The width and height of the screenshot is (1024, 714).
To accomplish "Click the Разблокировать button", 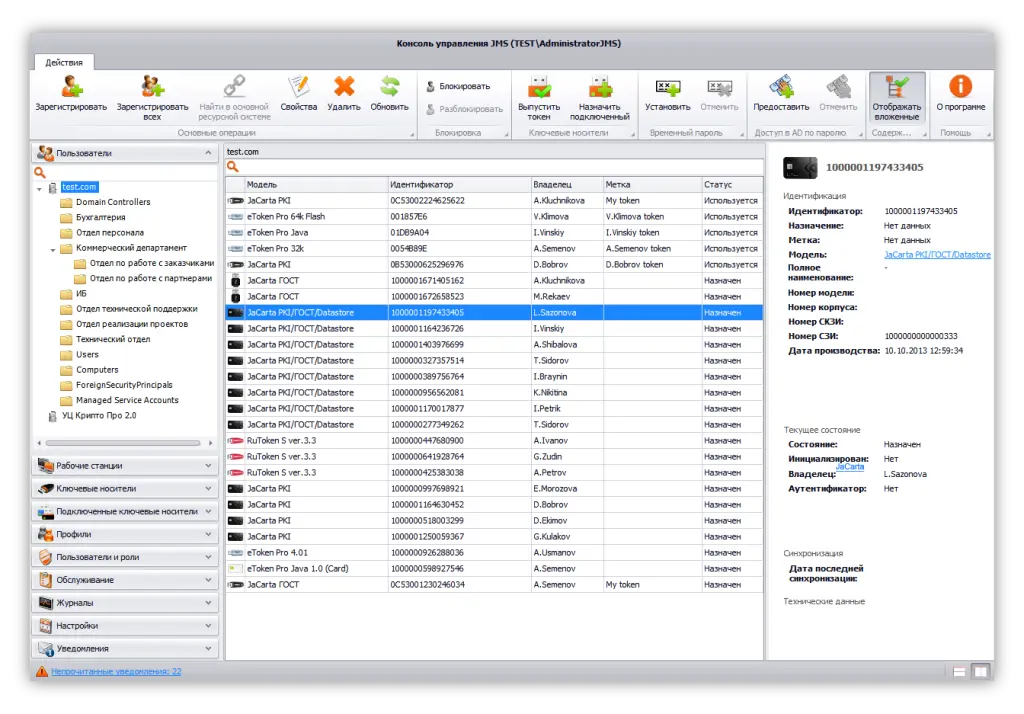I will [464, 109].
